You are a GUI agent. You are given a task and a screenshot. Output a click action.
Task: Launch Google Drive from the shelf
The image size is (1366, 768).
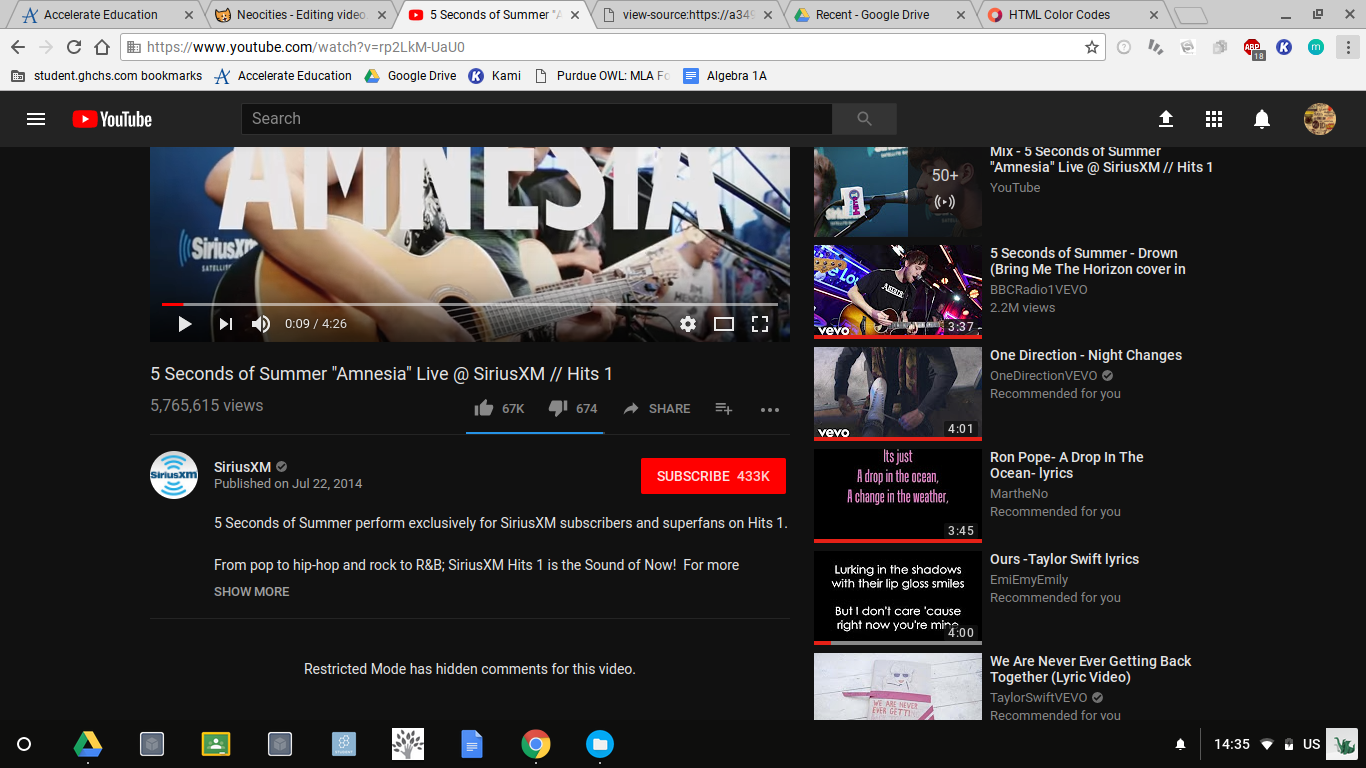(88, 744)
